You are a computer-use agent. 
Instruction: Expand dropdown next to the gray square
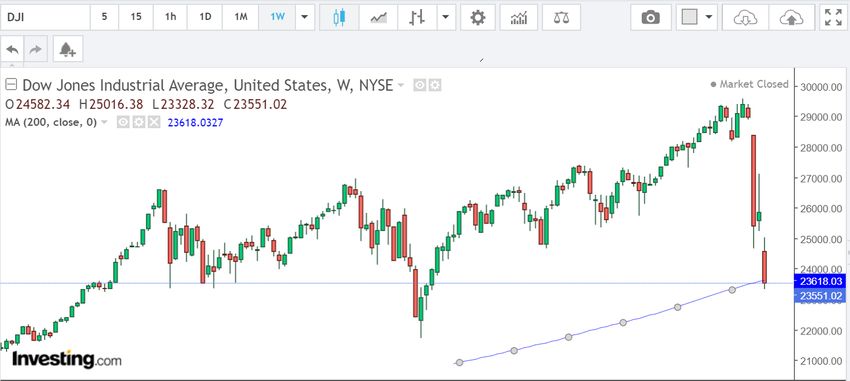[x=709, y=17]
